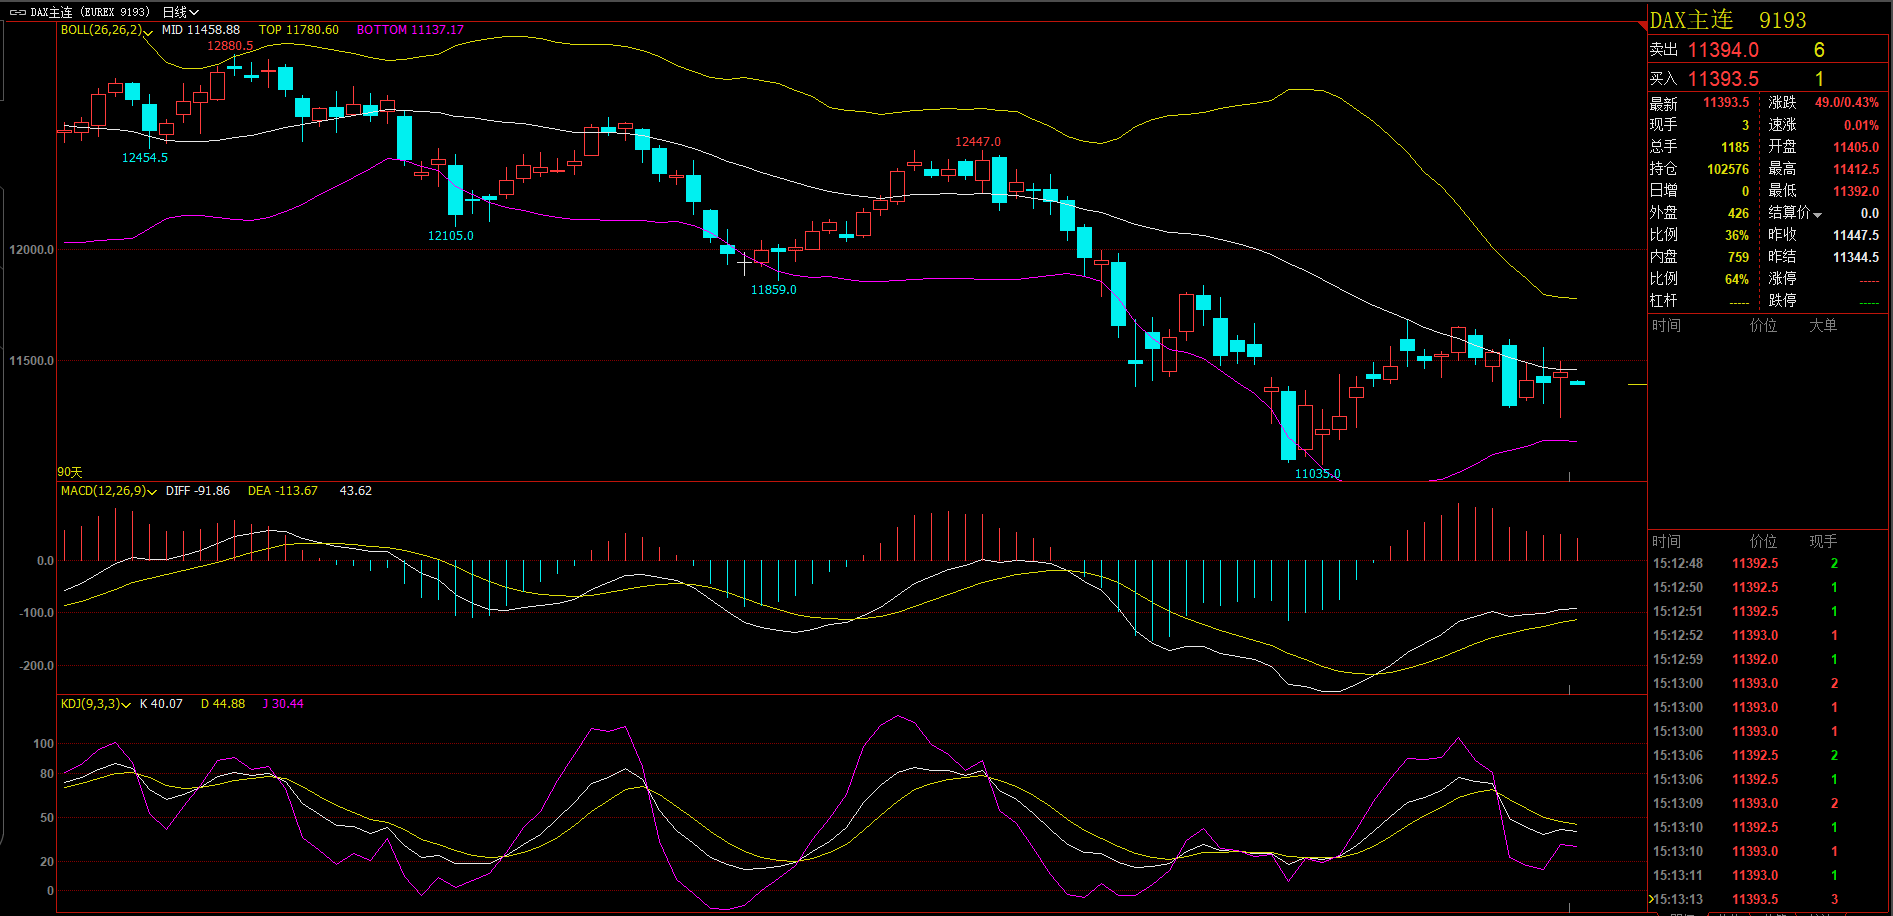Screen dimensions: 1893x916
Task: Click the 昨收 value 11447.5
Action: (x=1856, y=235)
